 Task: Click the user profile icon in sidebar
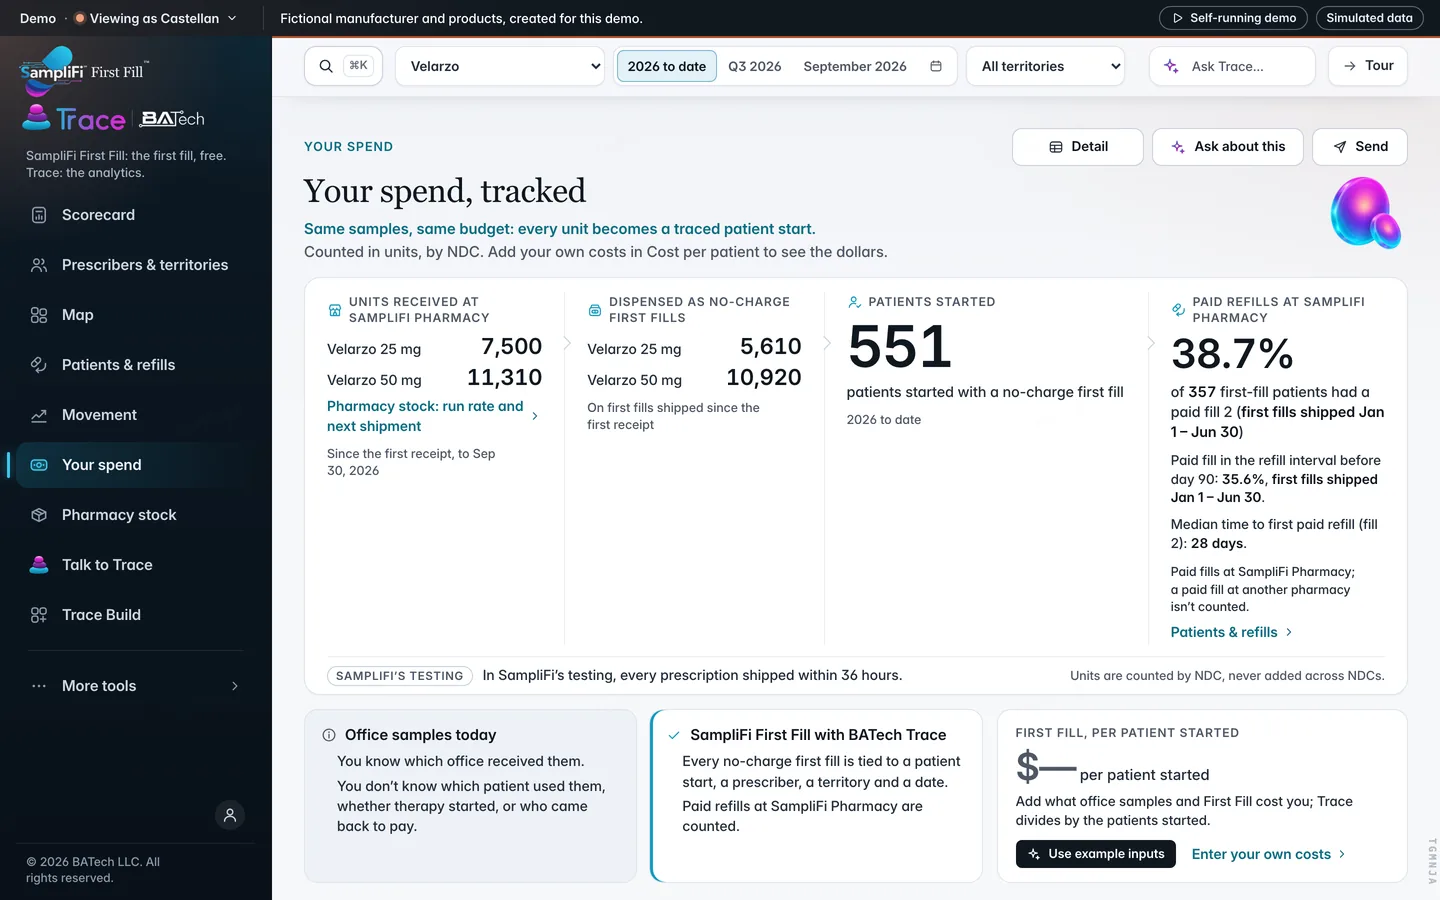tap(230, 815)
